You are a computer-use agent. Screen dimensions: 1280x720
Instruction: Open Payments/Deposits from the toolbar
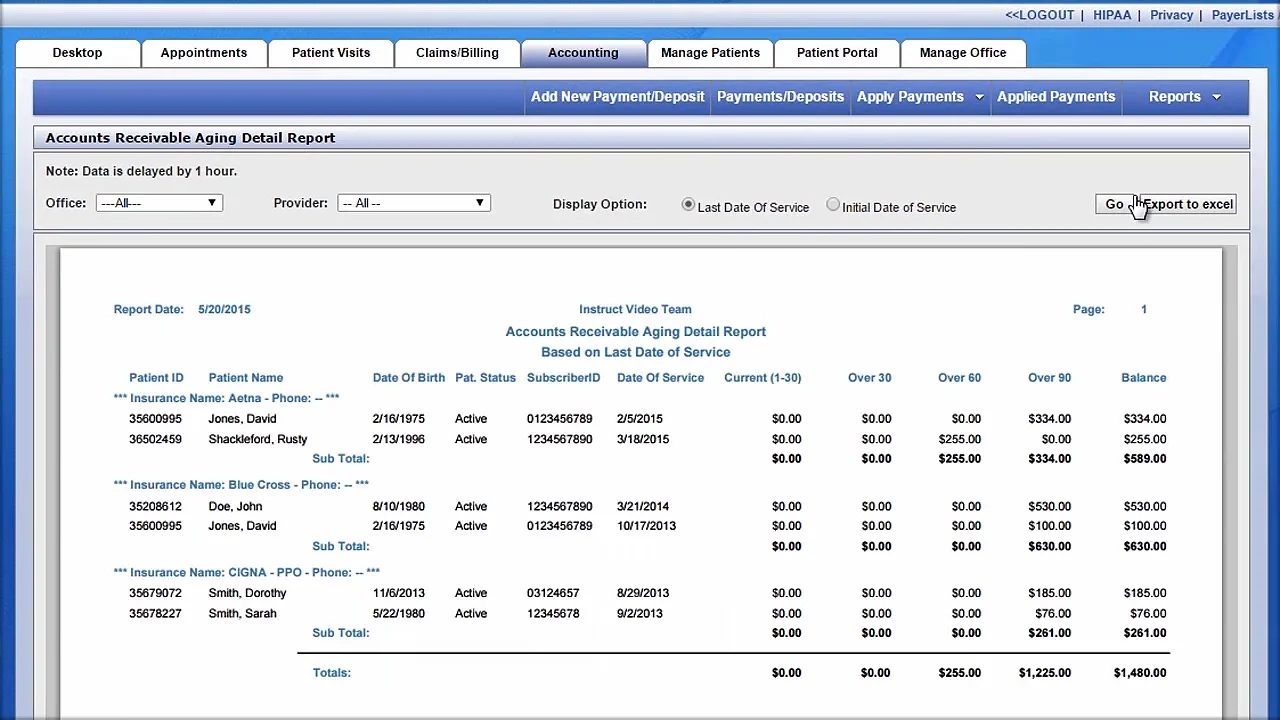click(780, 97)
